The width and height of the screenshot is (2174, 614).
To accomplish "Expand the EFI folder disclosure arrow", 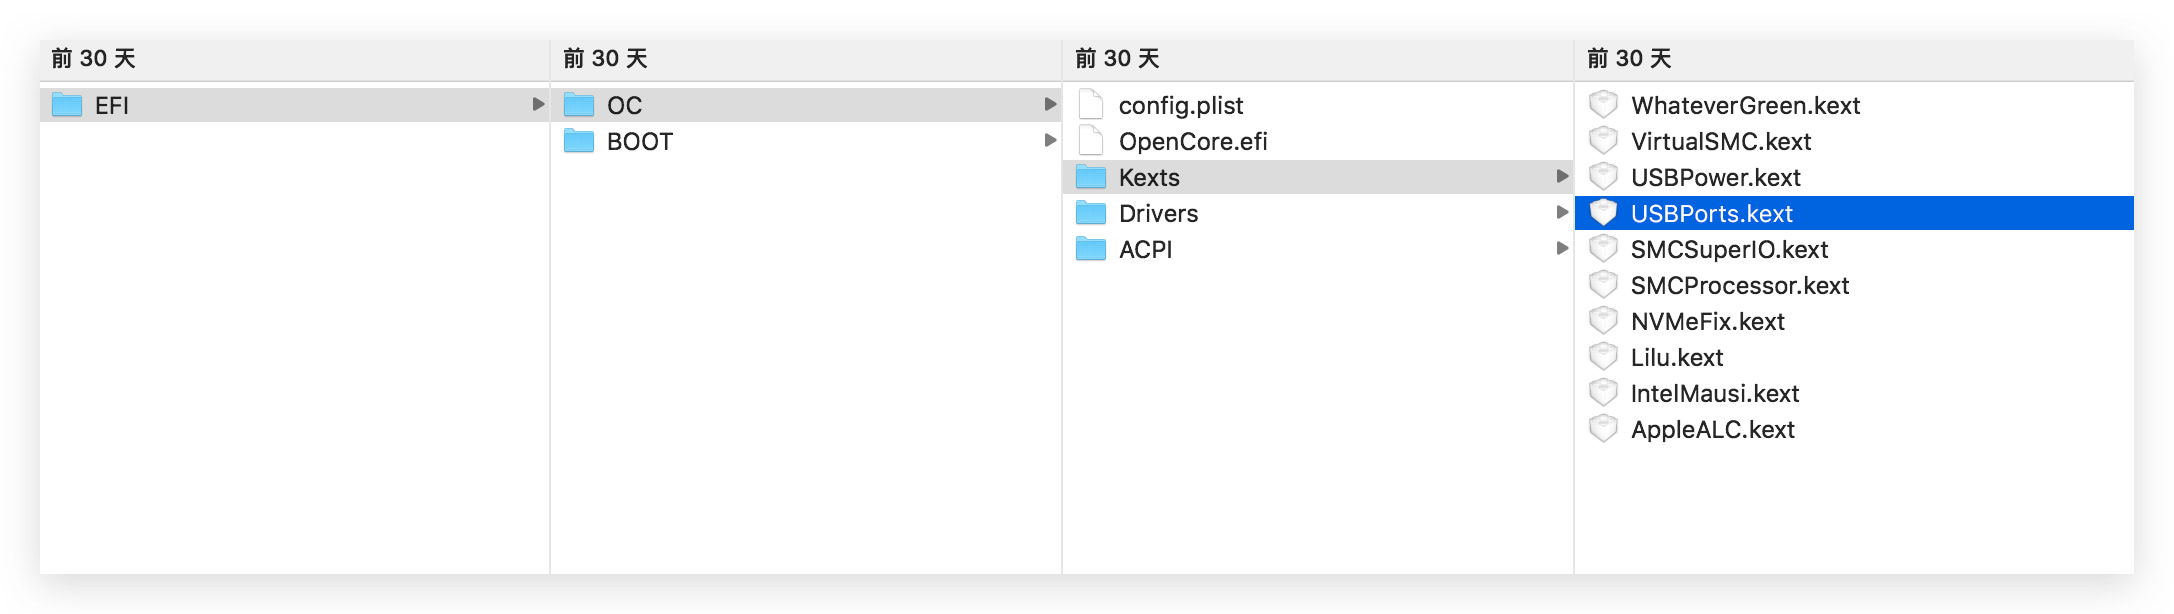I will click(x=538, y=104).
